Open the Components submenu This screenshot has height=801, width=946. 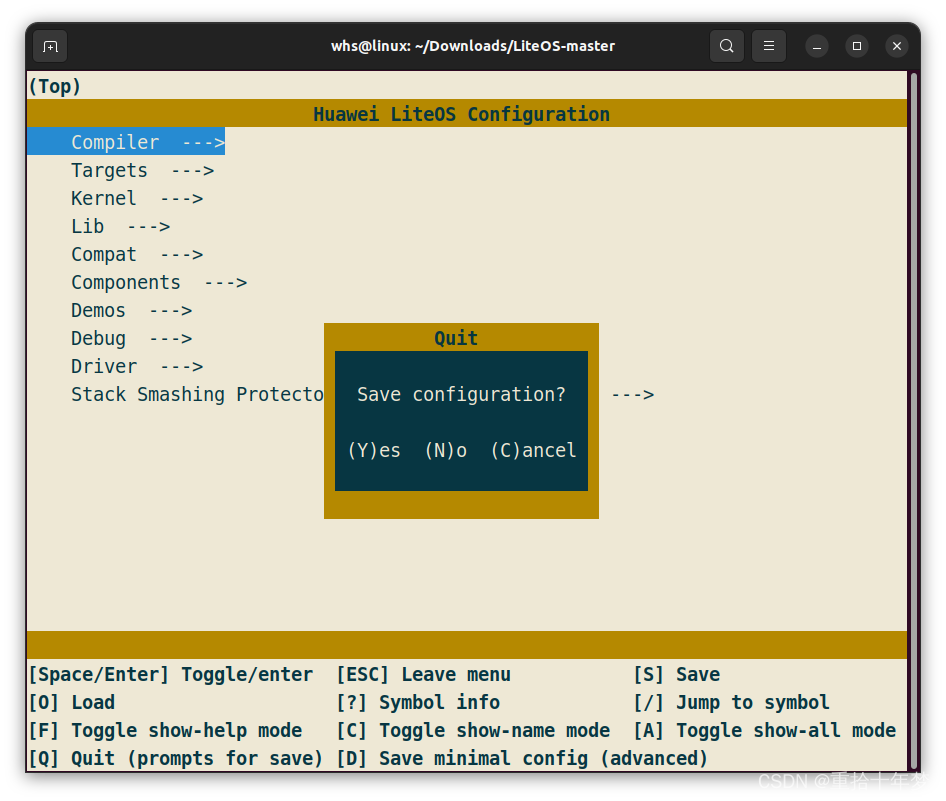pos(159,282)
